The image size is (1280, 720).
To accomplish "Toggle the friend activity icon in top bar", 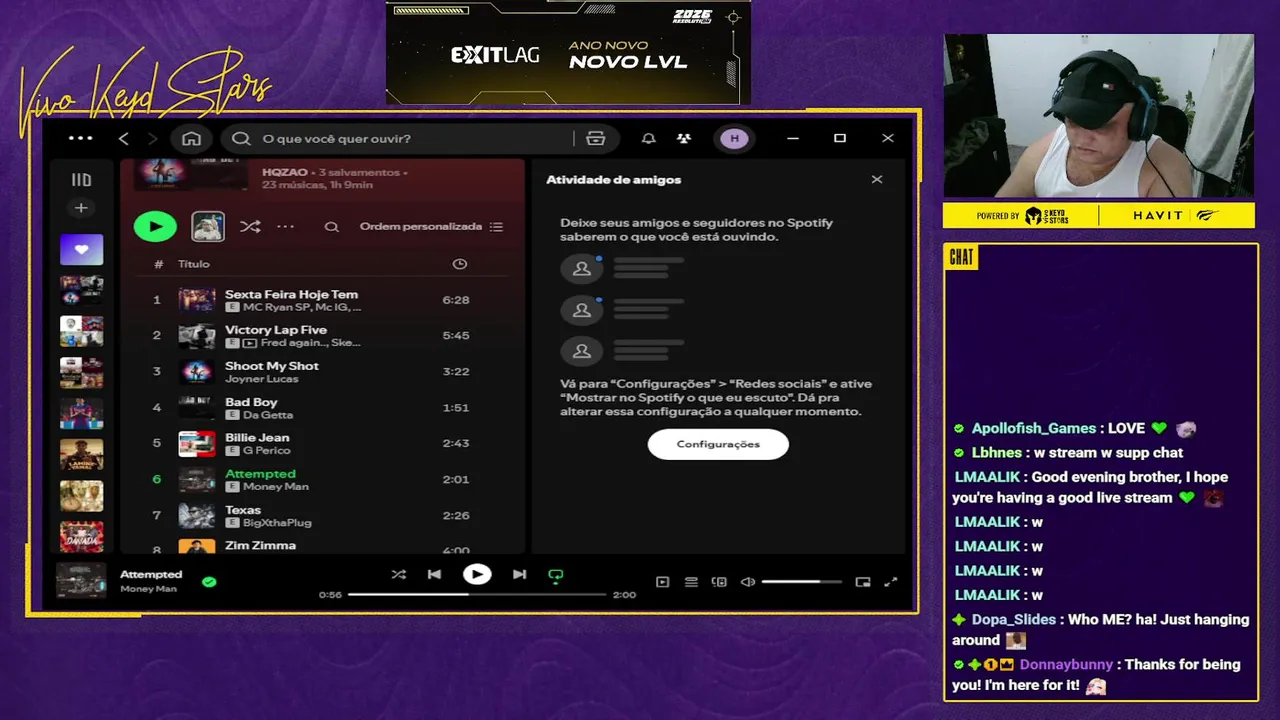I will 683,138.
